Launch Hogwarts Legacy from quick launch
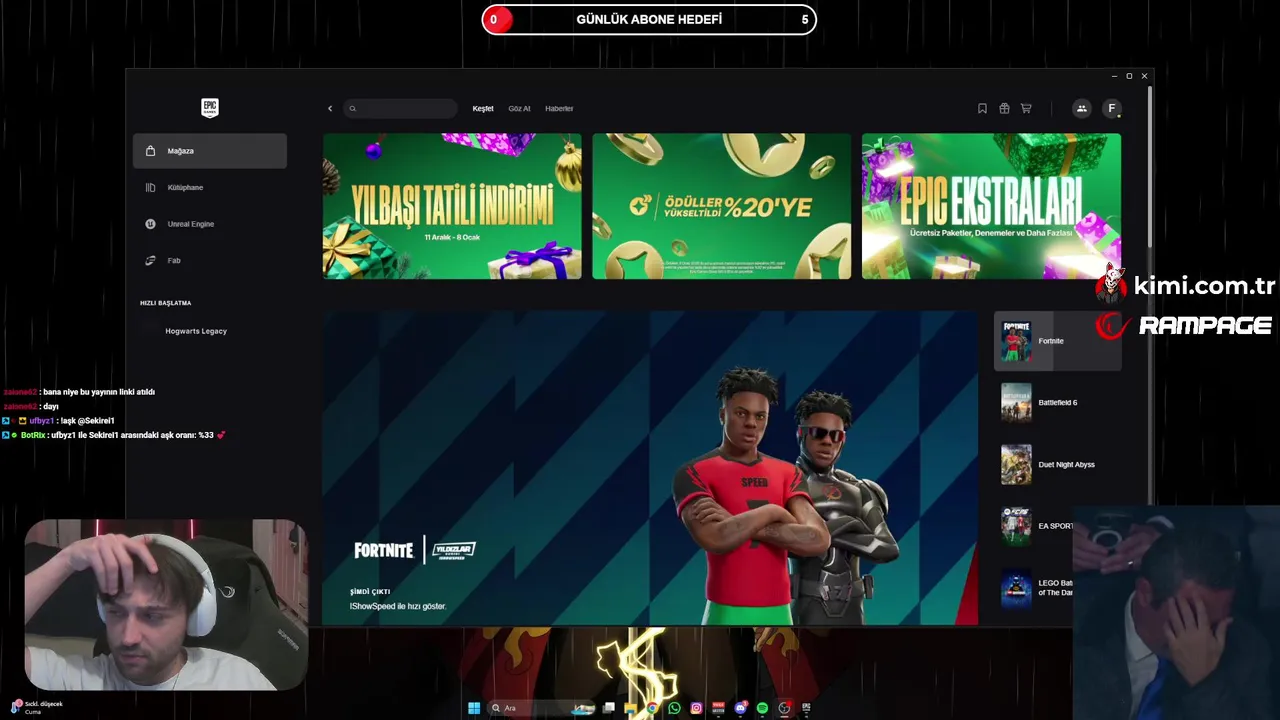The image size is (1280, 720). (196, 331)
